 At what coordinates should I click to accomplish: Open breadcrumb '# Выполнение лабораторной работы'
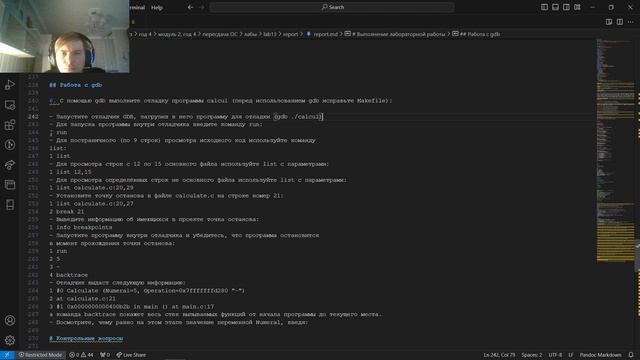click(395, 34)
